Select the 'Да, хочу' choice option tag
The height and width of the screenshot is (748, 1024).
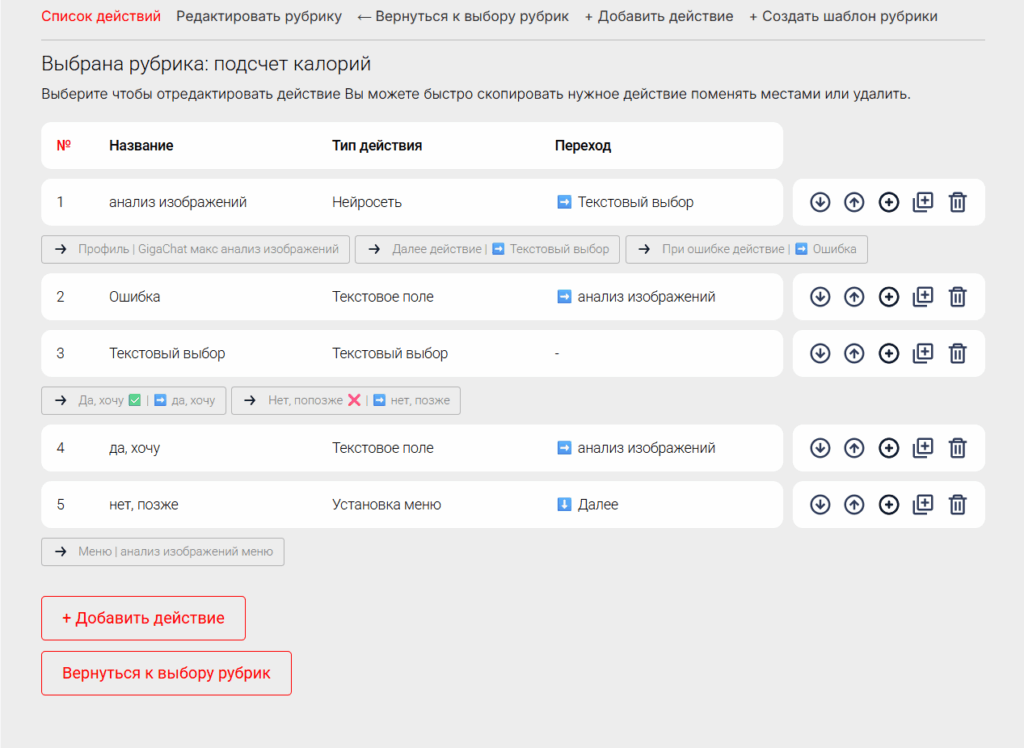click(x=134, y=401)
